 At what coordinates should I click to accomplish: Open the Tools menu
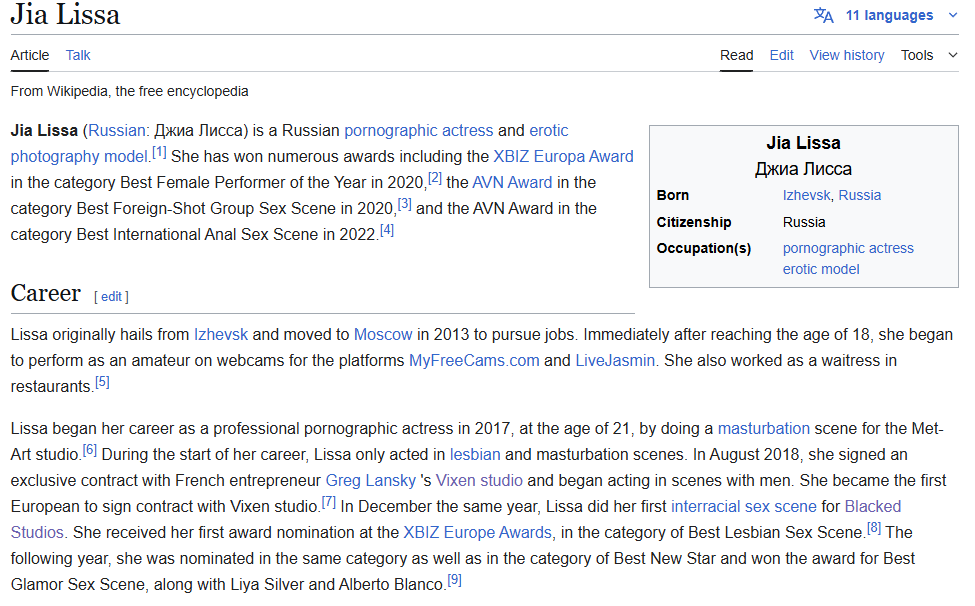917,55
